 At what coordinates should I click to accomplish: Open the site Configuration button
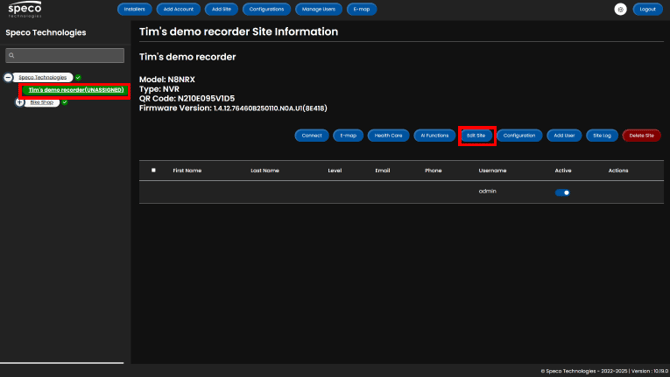(519, 135)
